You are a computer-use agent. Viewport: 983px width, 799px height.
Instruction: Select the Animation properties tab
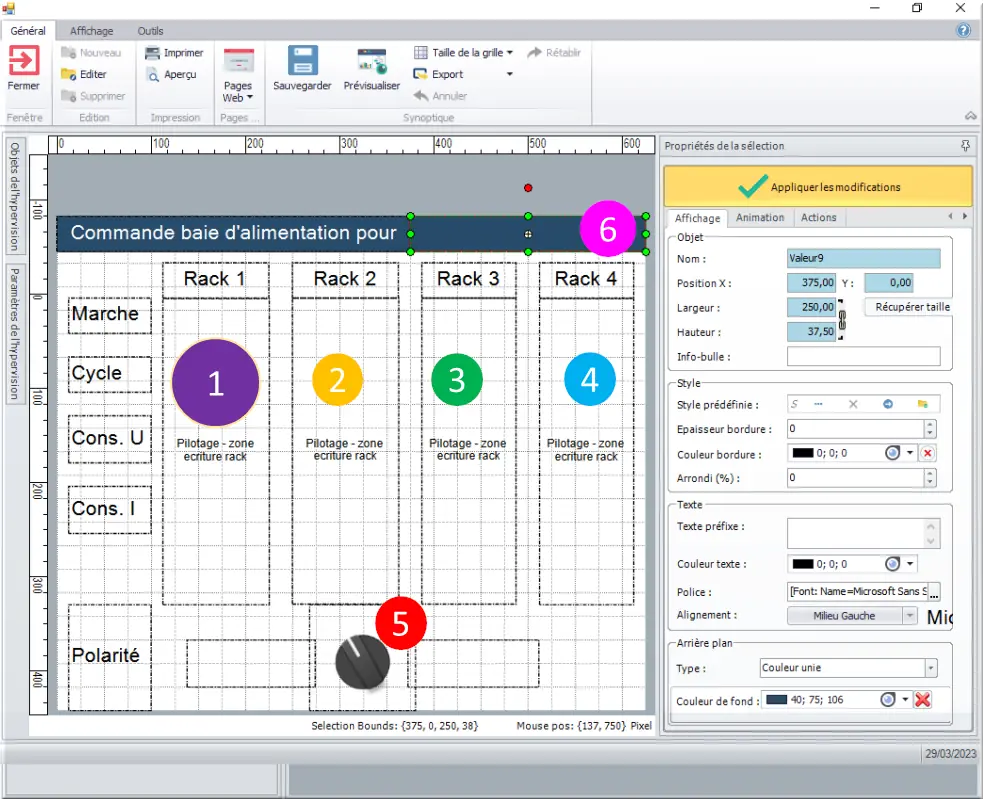click(760, 218)
